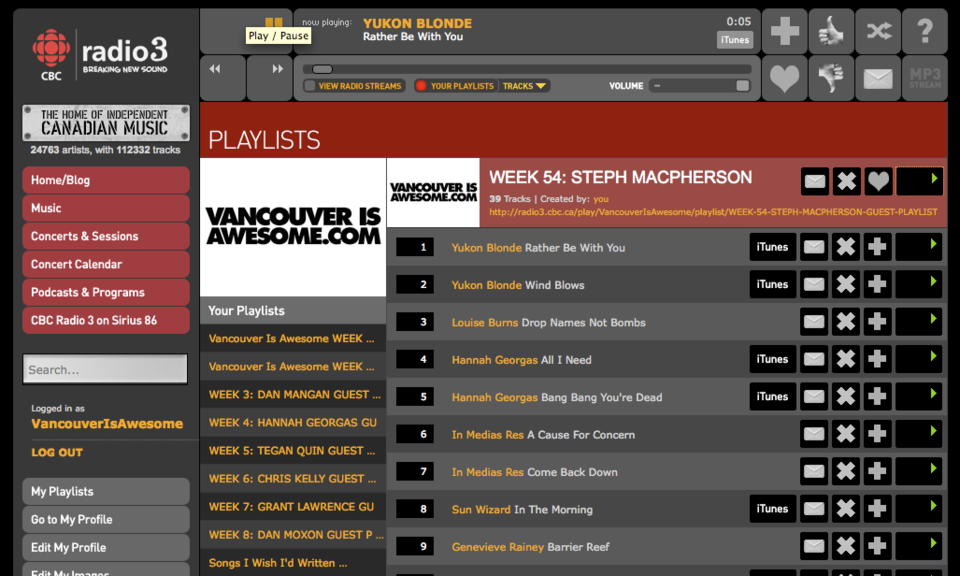
Task: Add Sun Wizard In The Morning to playlist
Action: (877, 509)
